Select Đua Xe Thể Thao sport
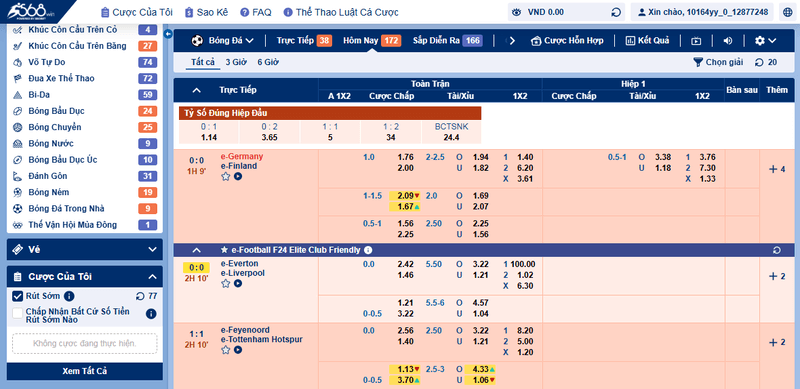Screen dimensions: 800x389 coord(85,79)
